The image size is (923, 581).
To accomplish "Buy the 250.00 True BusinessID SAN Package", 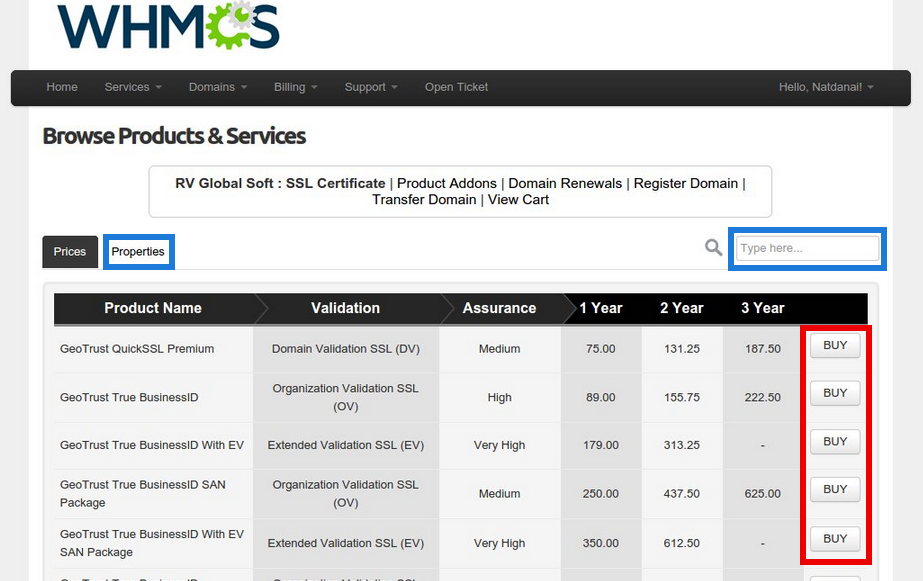I will point(835,489).
